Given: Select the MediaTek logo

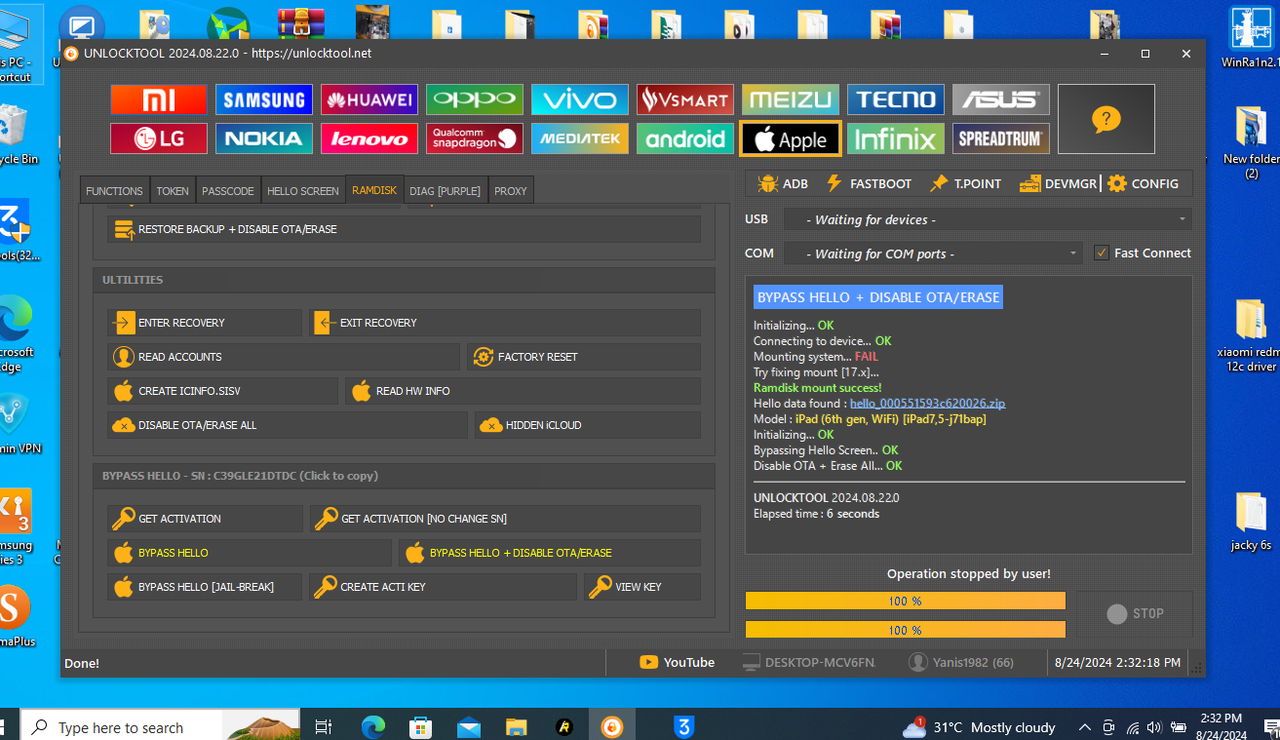Looking at the screenshot, I should pos(580,139).
